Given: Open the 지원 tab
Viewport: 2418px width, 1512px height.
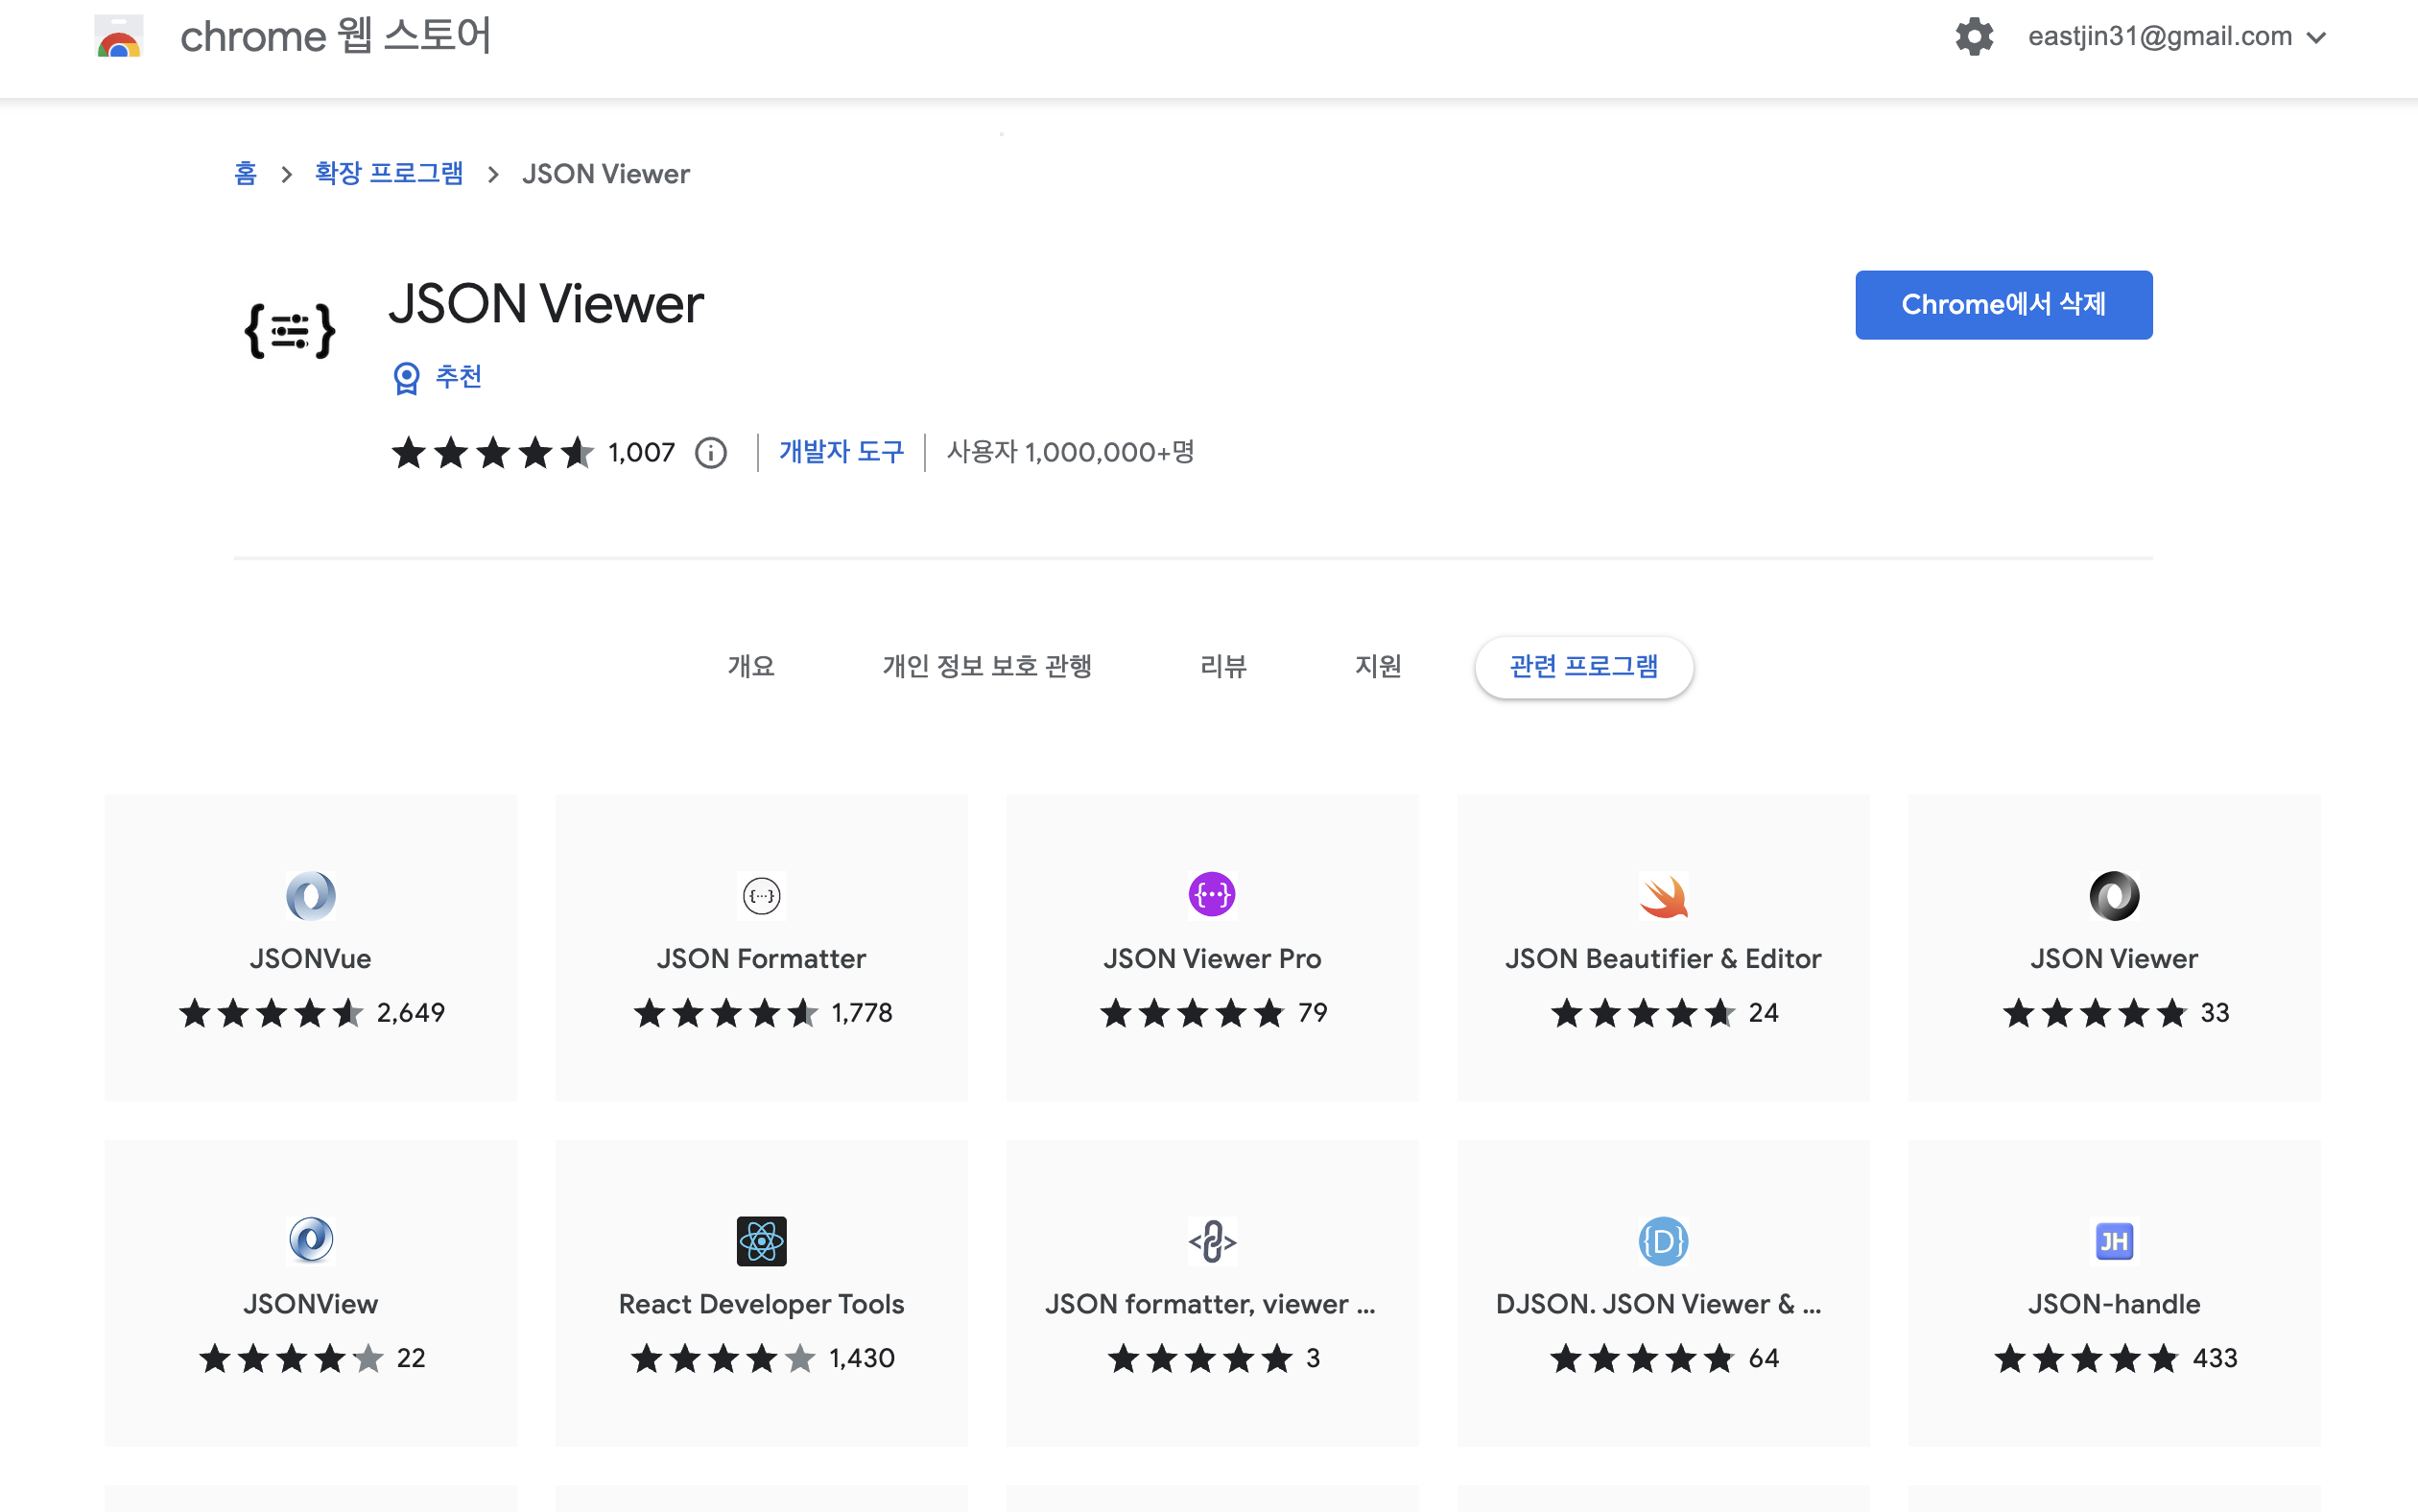Looking at the screenshot, I should (x=1378, y=666).
